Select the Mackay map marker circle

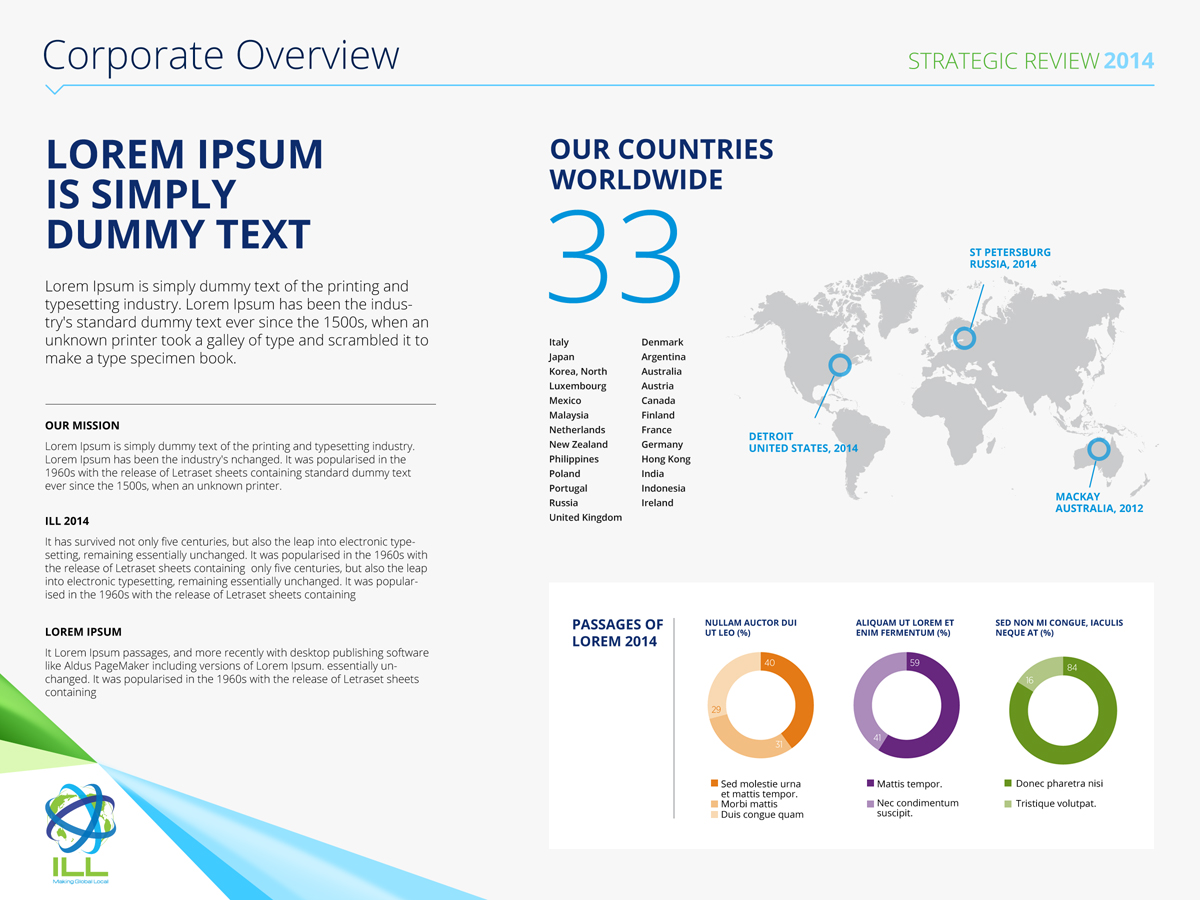coord(1099,449)
